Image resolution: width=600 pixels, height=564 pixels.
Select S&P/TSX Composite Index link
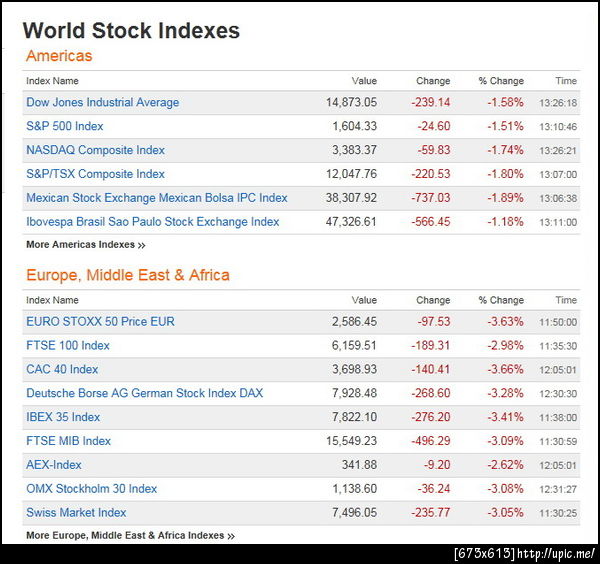96,174
